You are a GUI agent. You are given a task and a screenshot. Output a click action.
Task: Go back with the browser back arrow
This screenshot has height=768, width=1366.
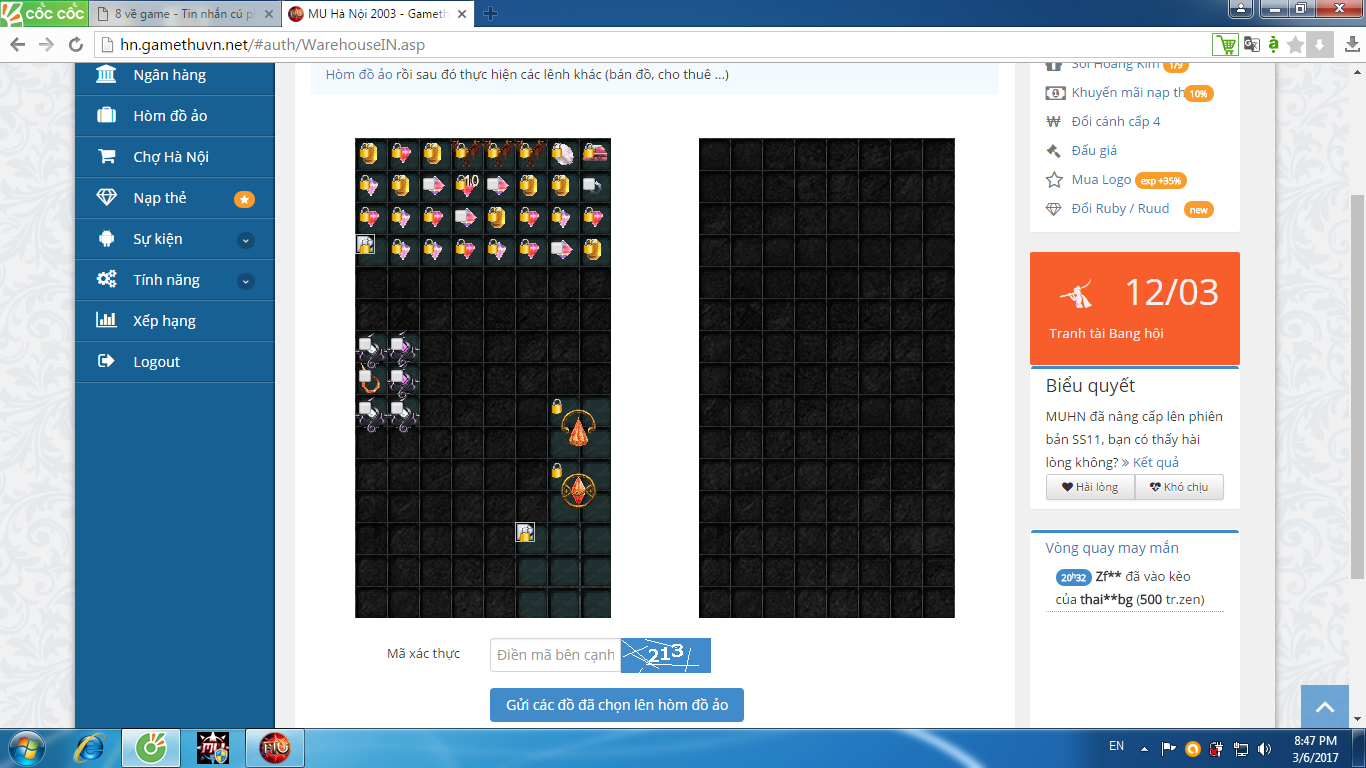coord(17,45)
